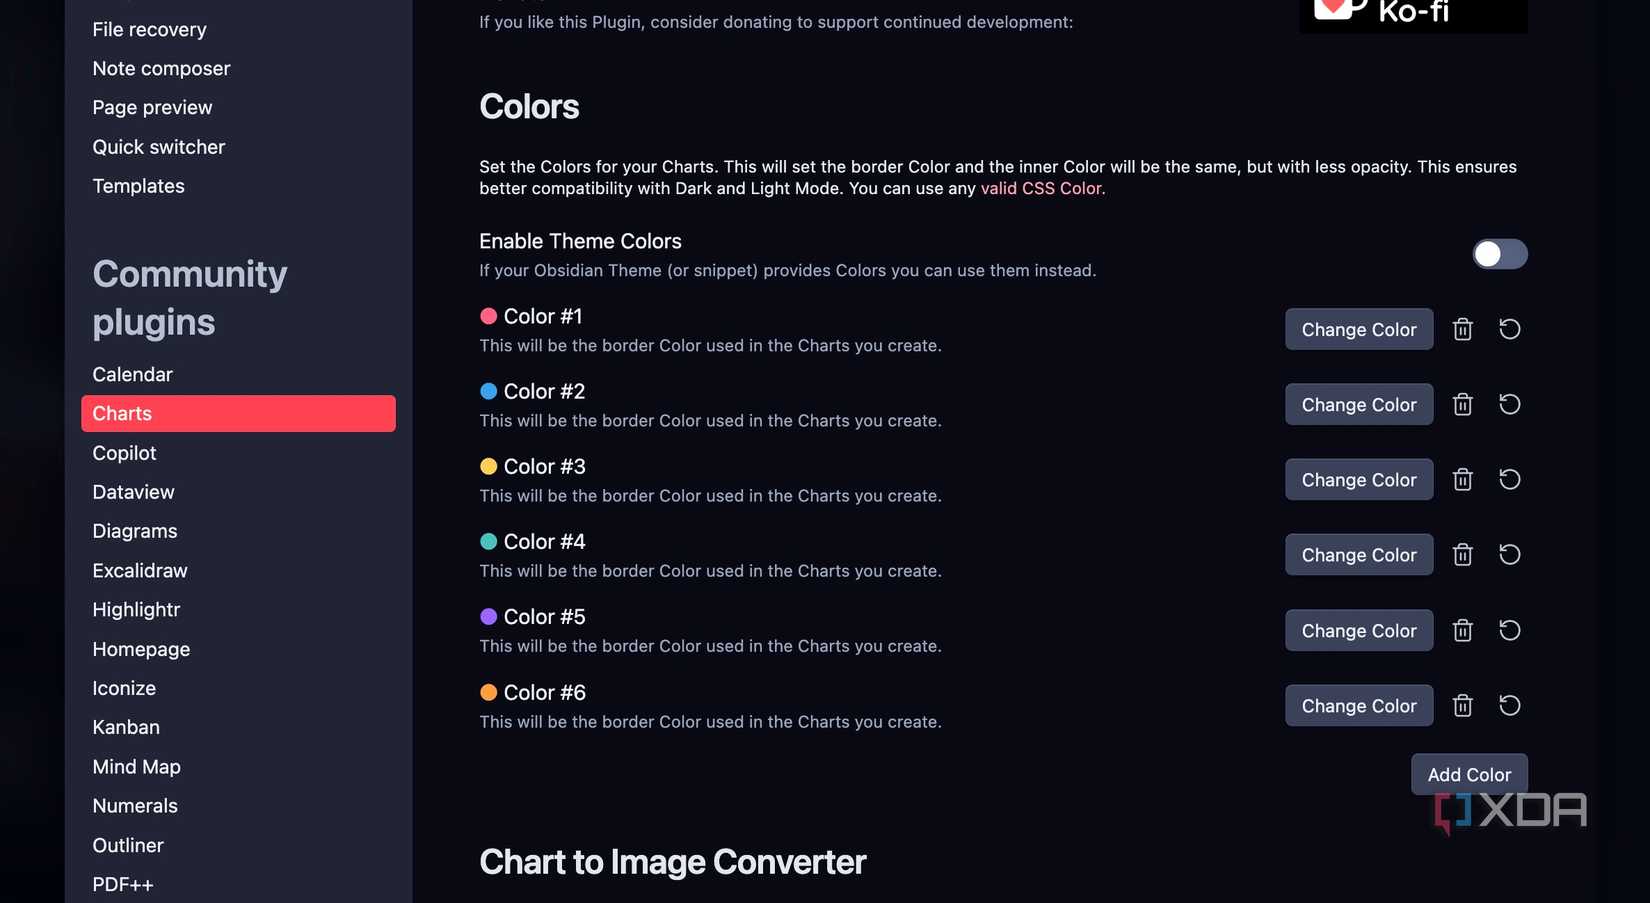Click the yellow dot next to Color #3
The height and width of the screenshot is (903, 1650).
point(488,466)
